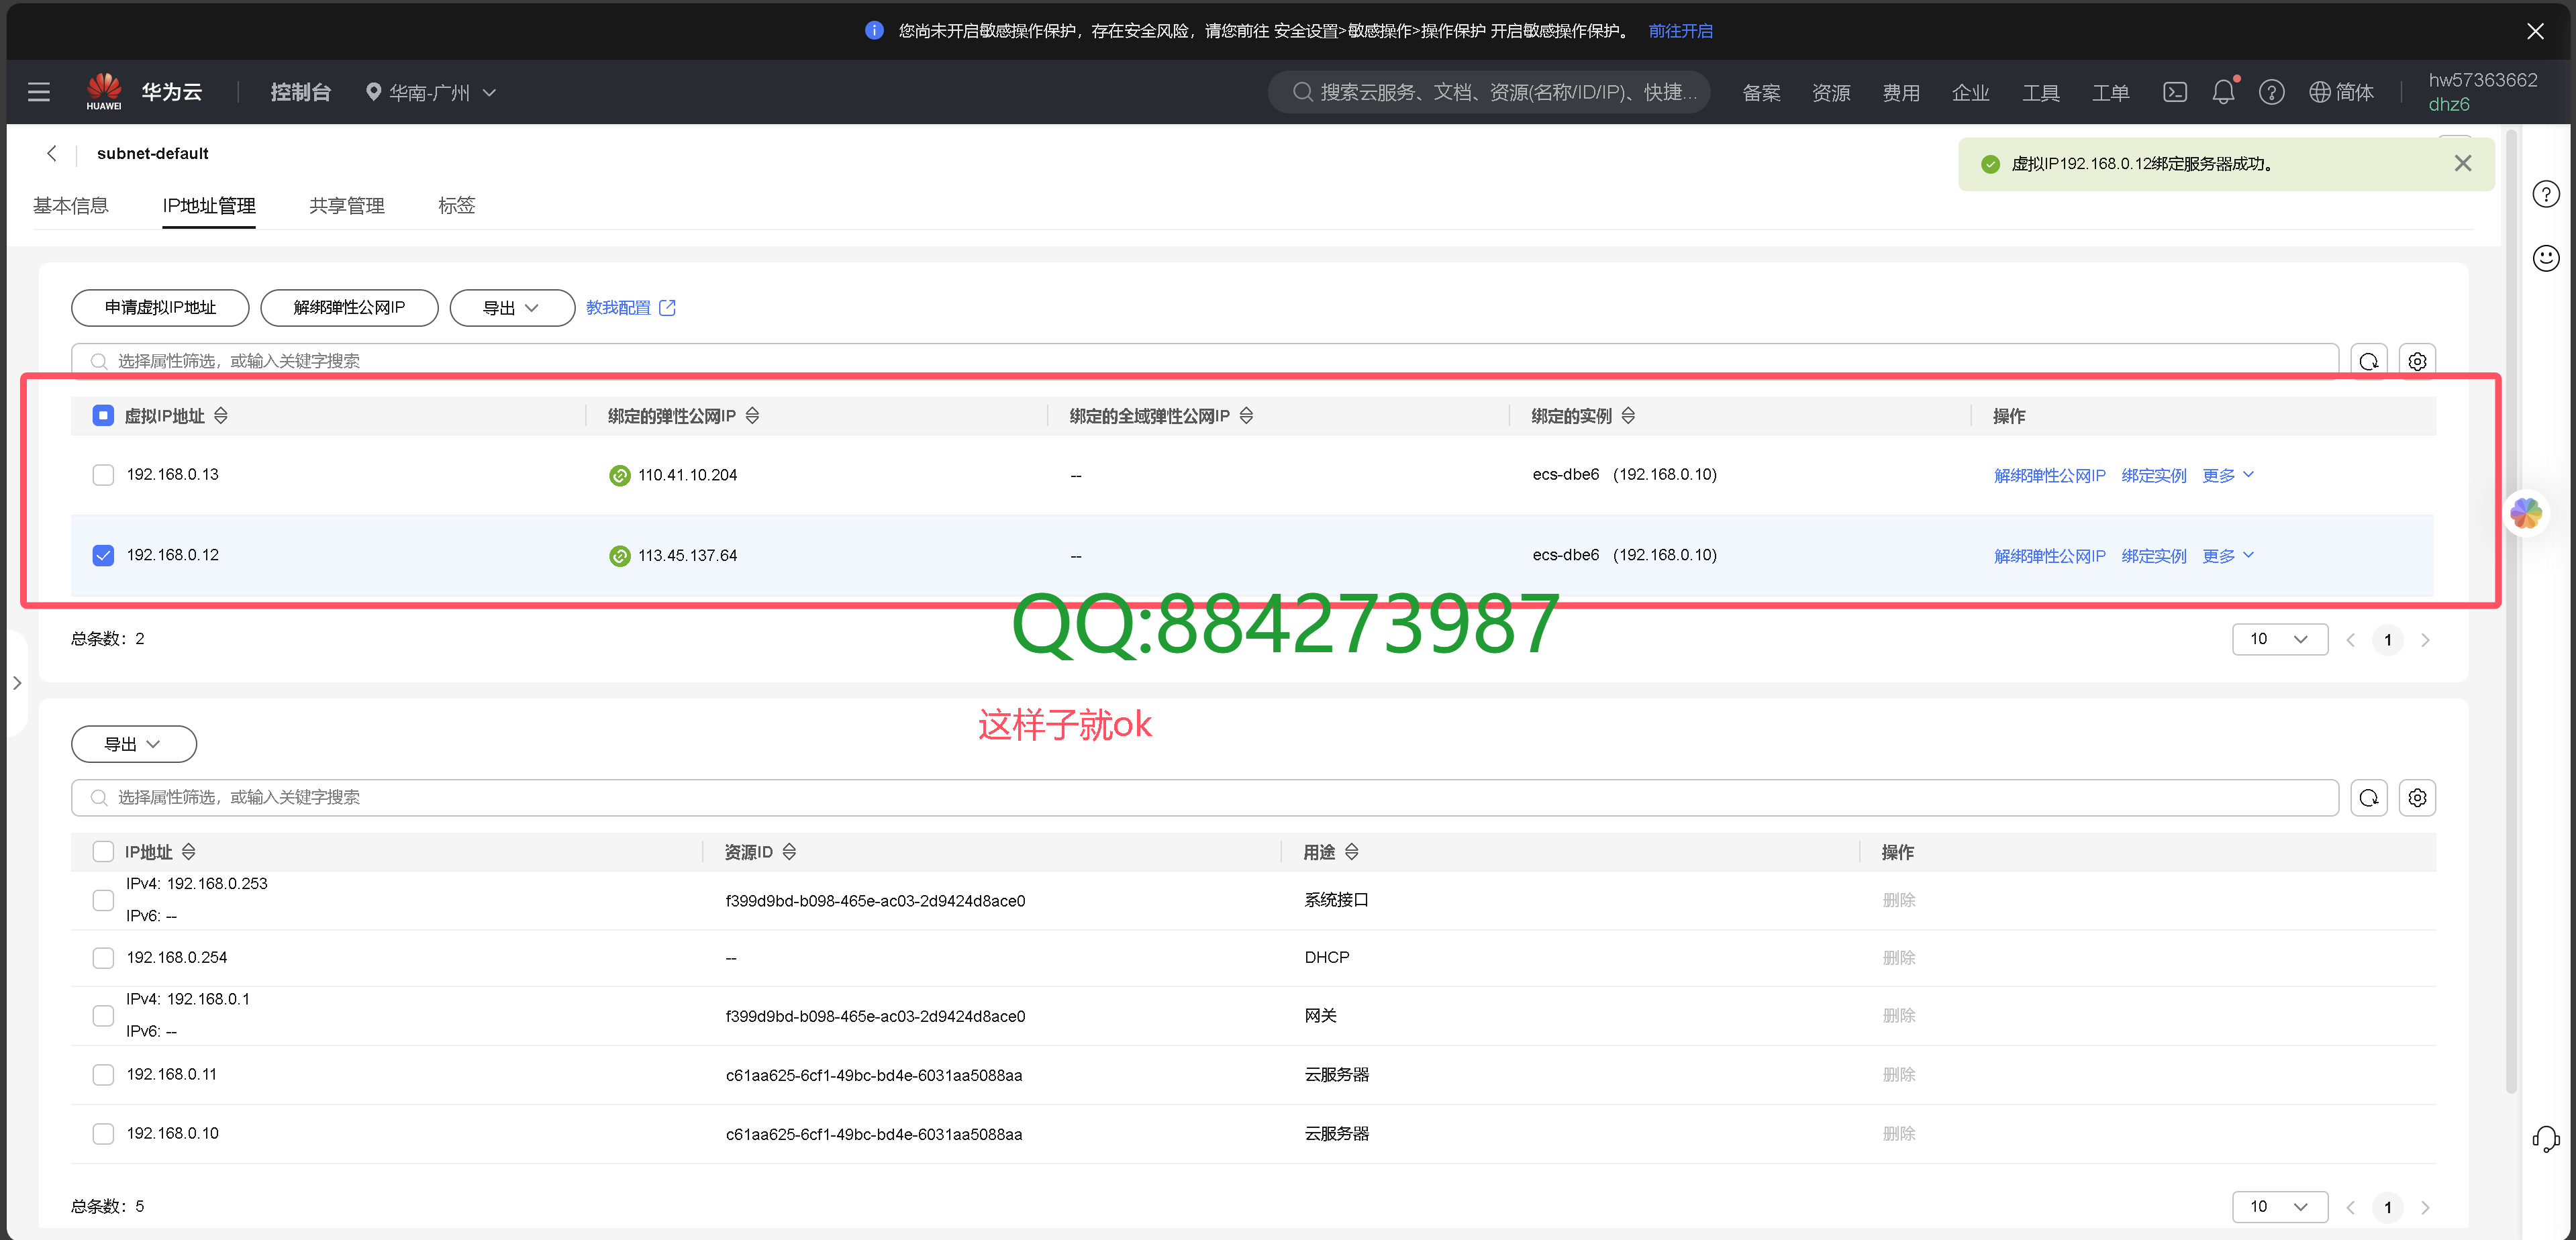Sort lower table by usage column

1351,851
